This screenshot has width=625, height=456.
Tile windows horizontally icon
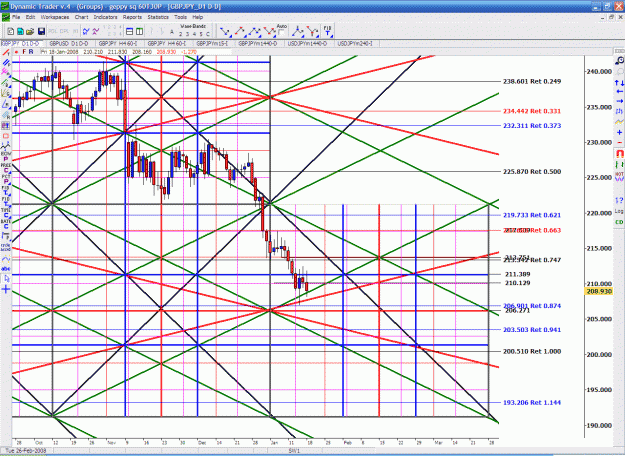pyautogui.click(x=130, y=31)
